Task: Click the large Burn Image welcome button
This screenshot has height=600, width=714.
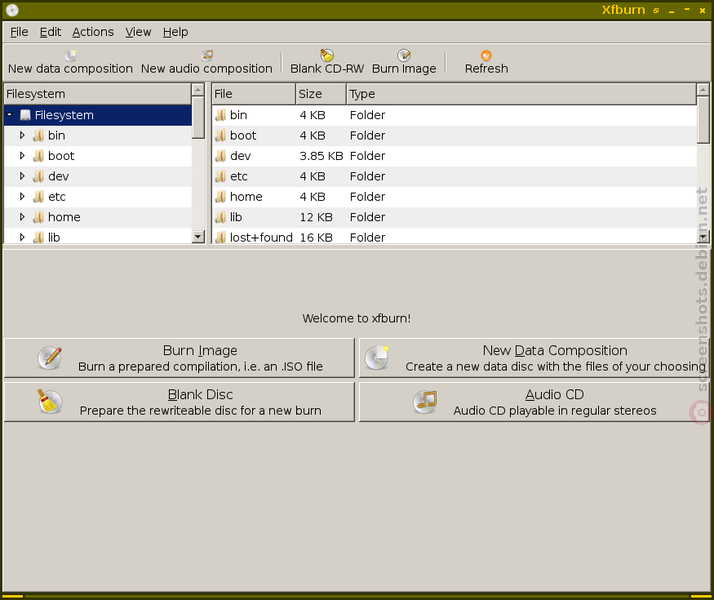Action: (x=179, y=358)
